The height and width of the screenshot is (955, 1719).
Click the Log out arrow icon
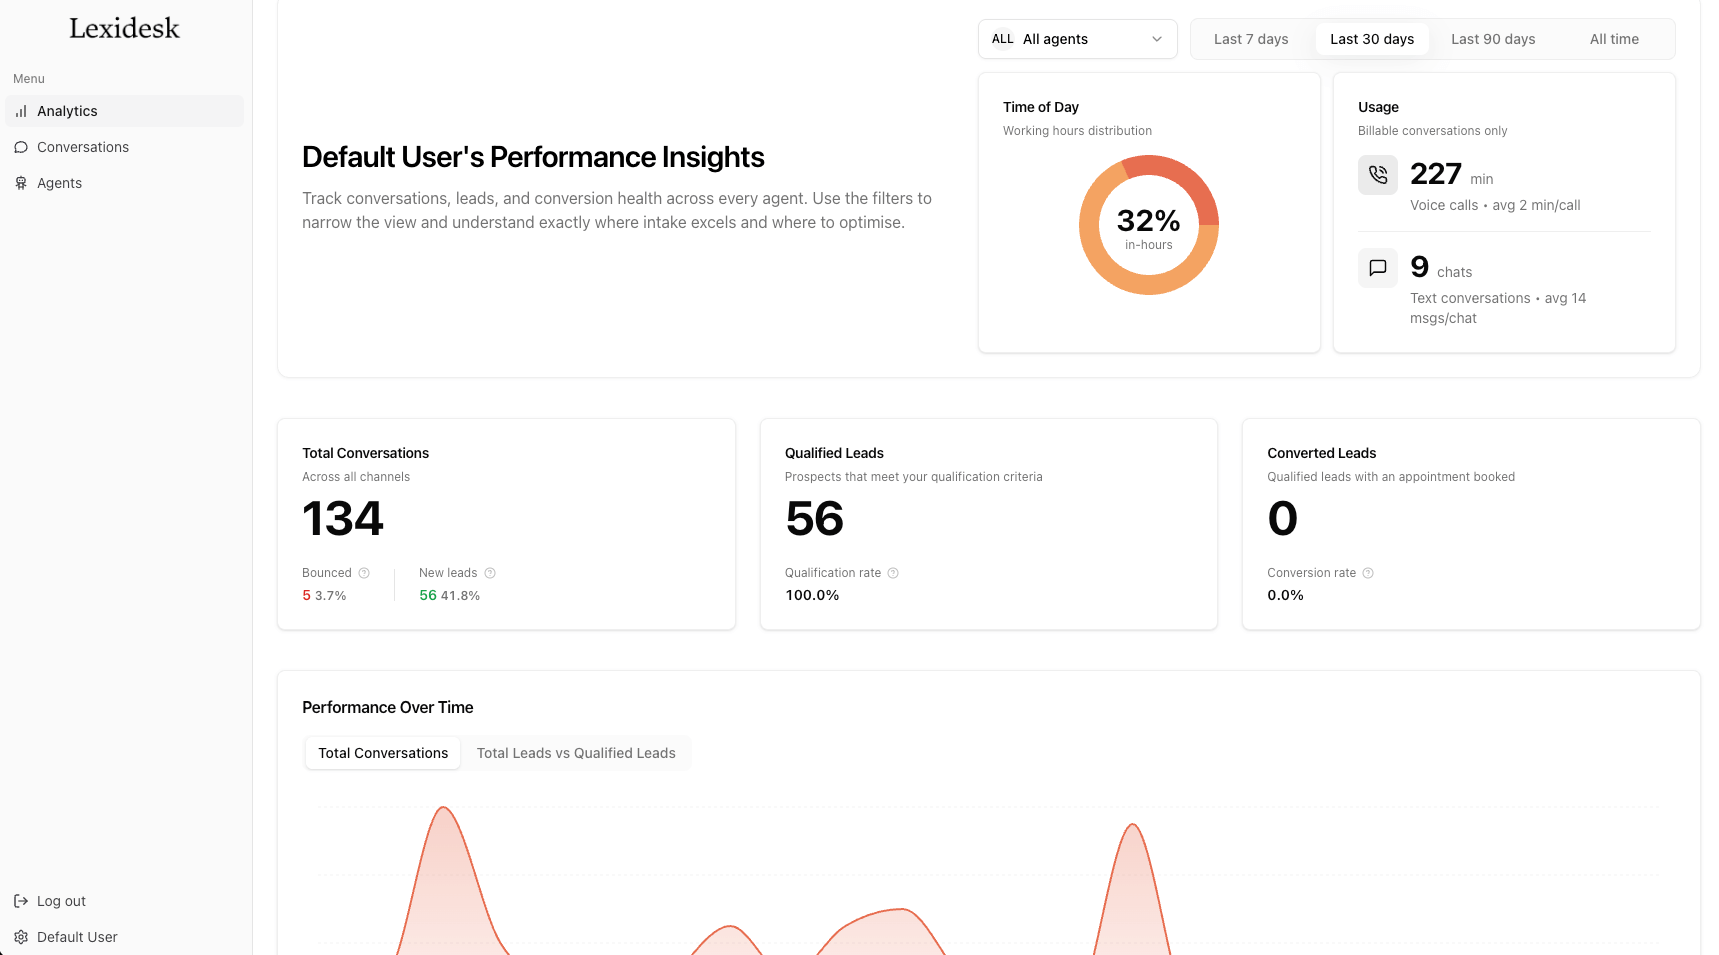pyautogui.click(x=21, y=901)
